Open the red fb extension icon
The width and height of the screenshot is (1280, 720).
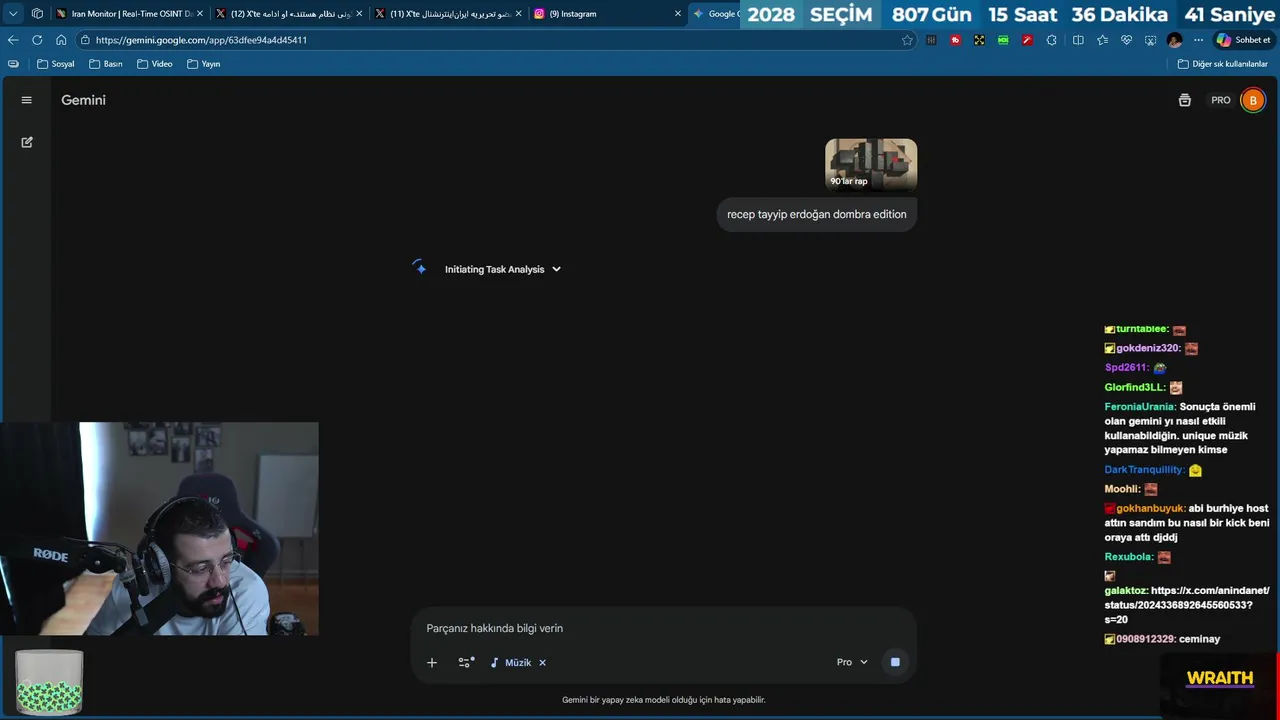(956, 40)
